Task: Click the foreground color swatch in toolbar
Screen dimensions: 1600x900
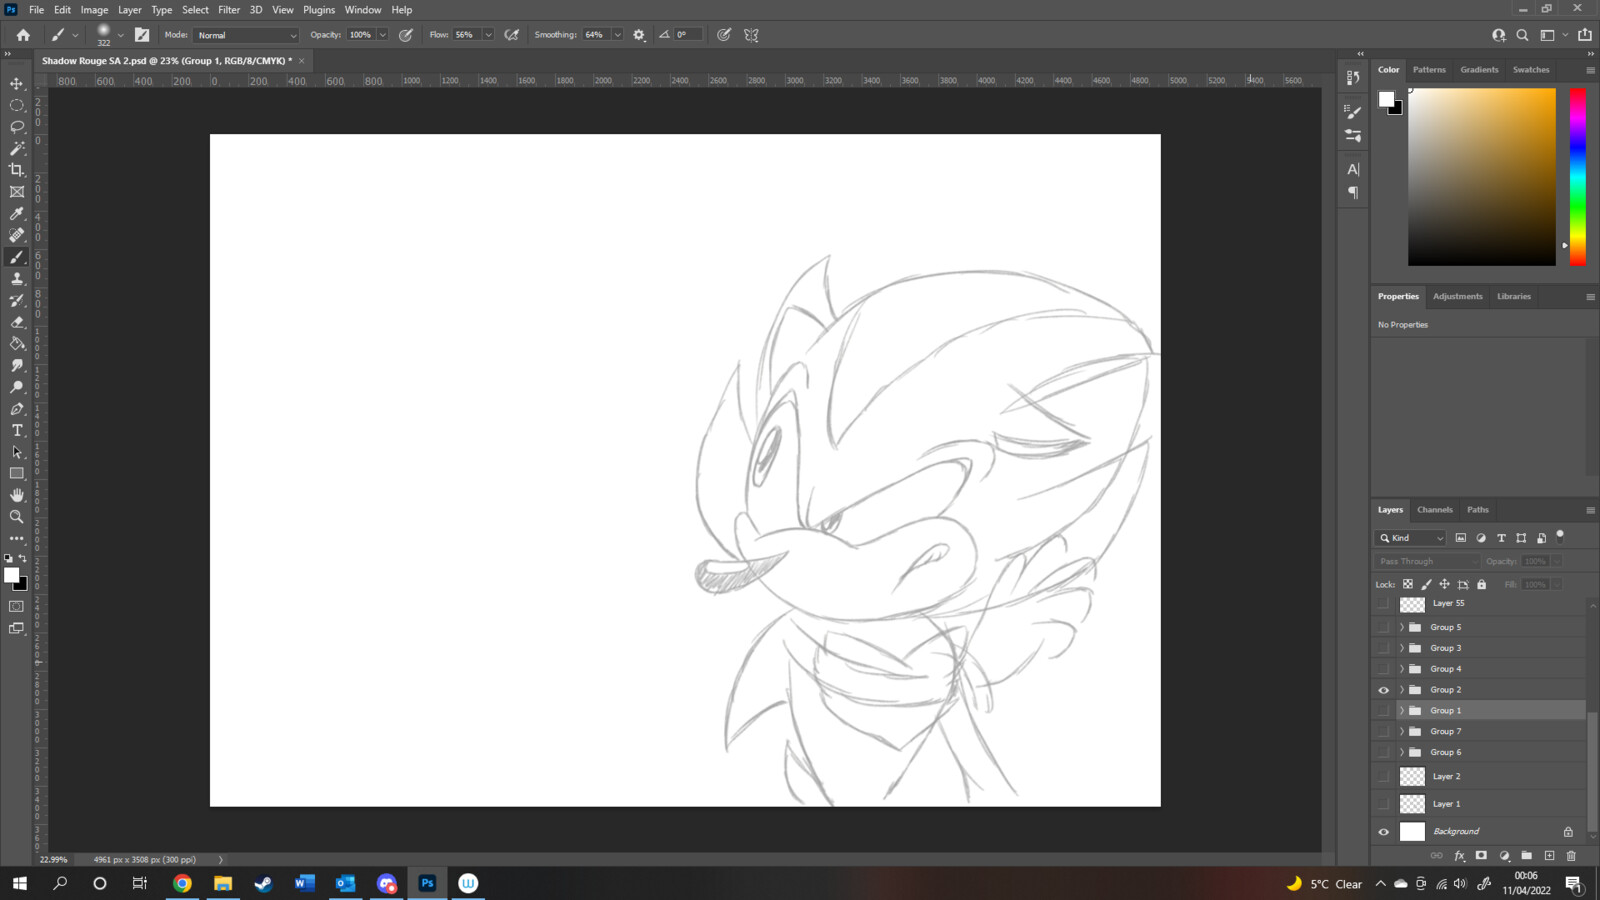Action: 11,575
